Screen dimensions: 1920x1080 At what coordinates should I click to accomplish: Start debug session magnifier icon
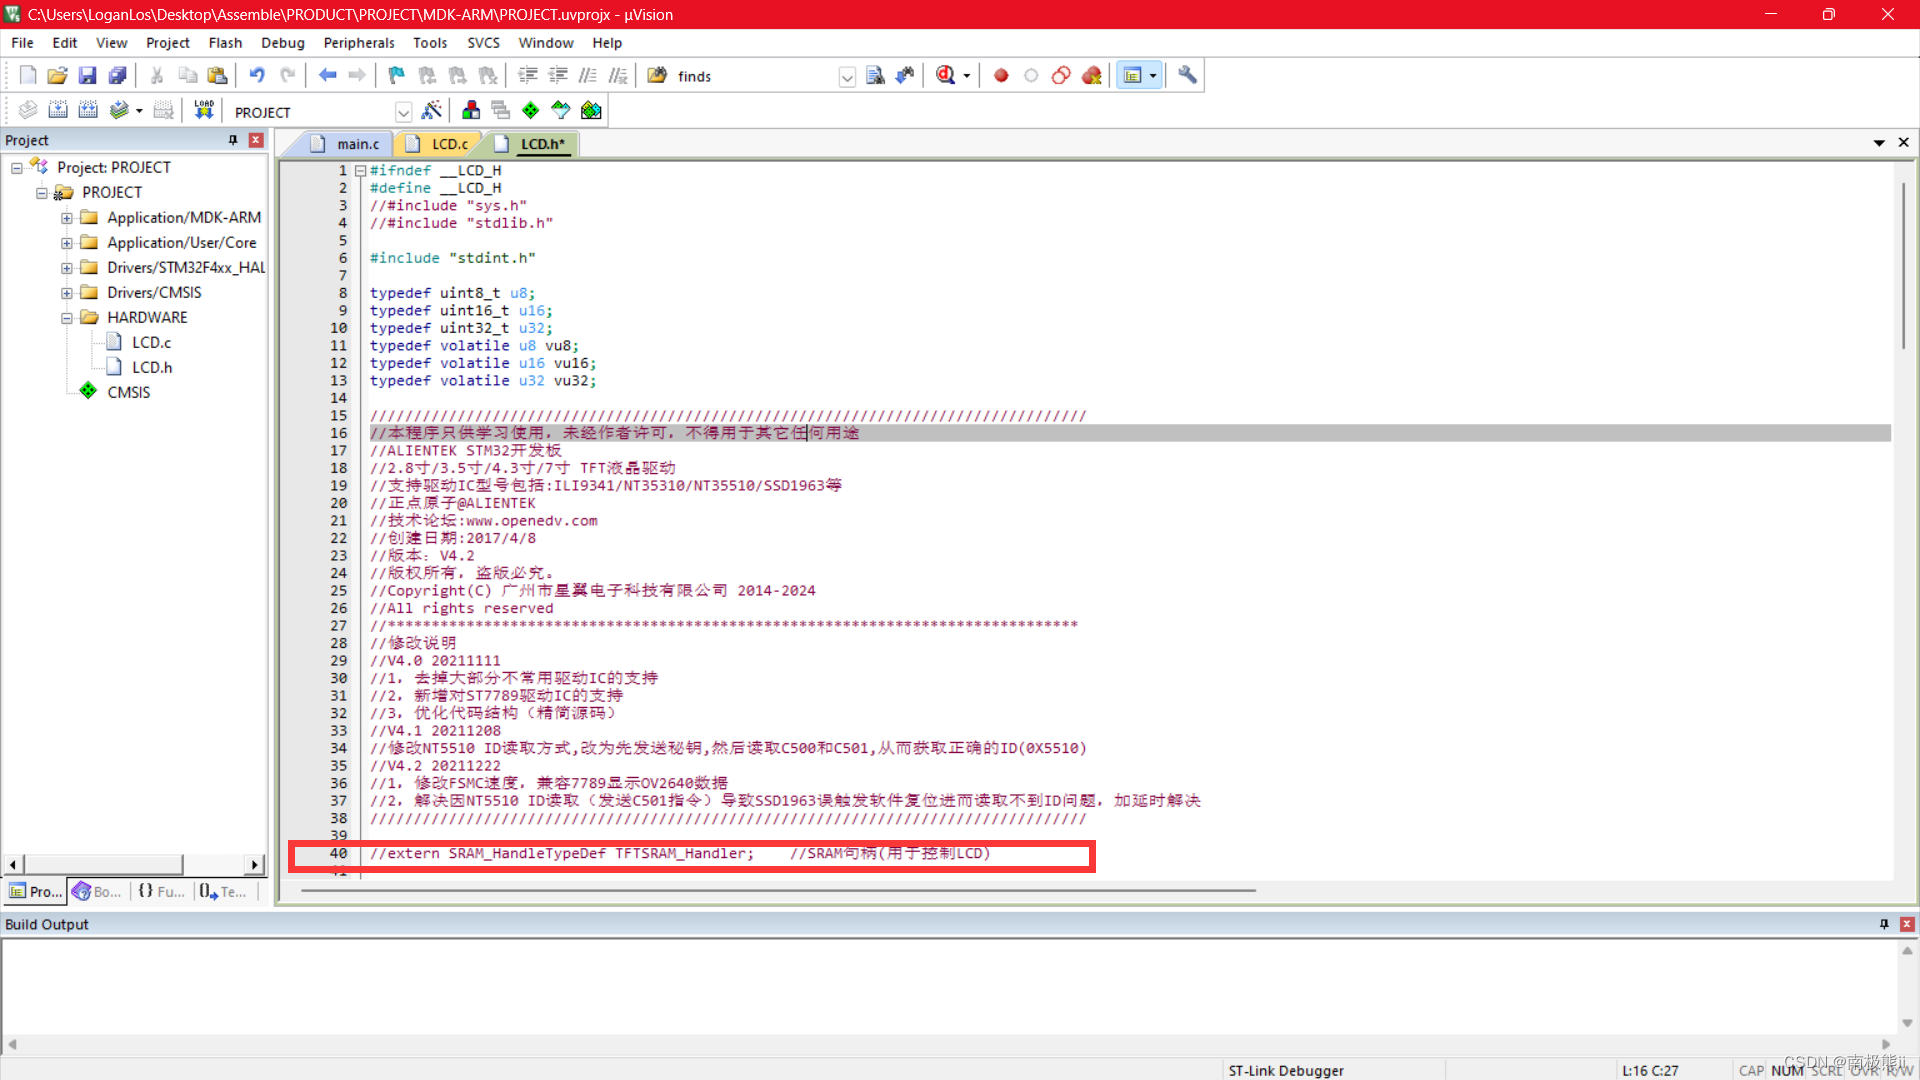(945, 76)
